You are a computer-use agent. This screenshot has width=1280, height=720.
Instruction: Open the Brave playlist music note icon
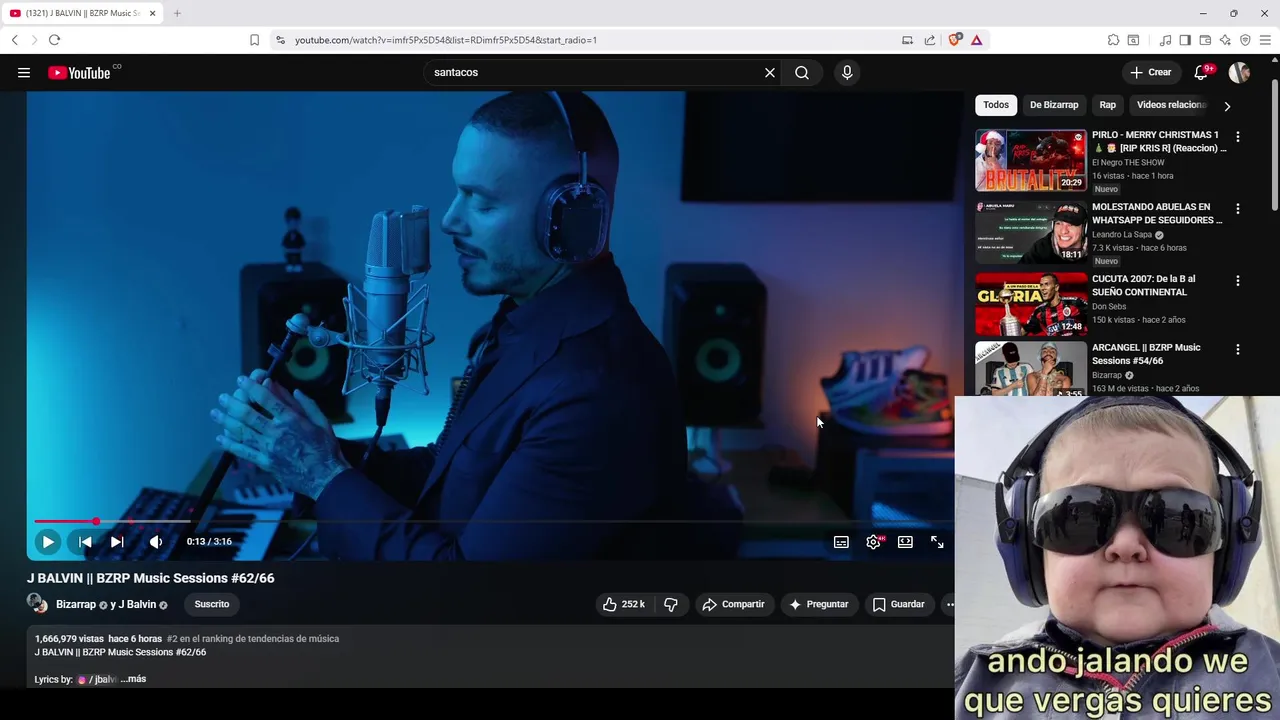pyautogui.click(x=1165, y=40)
